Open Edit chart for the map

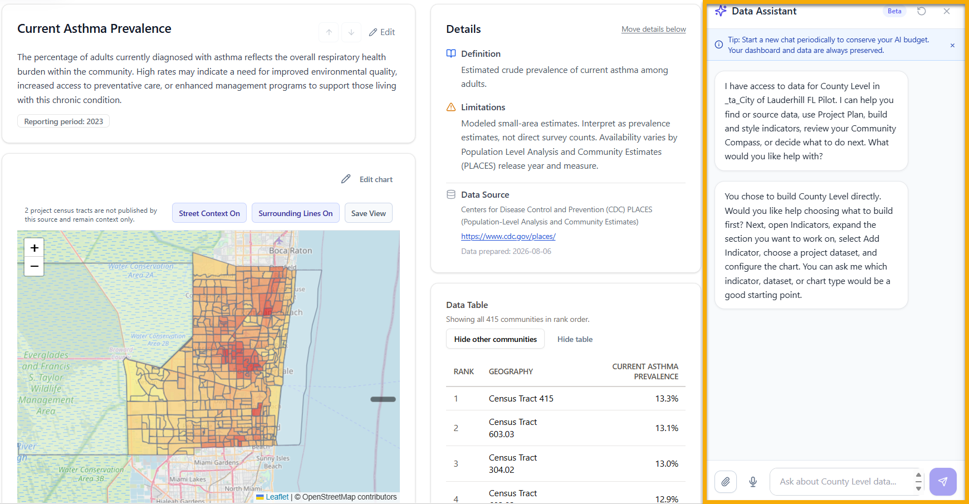[367, 179]
